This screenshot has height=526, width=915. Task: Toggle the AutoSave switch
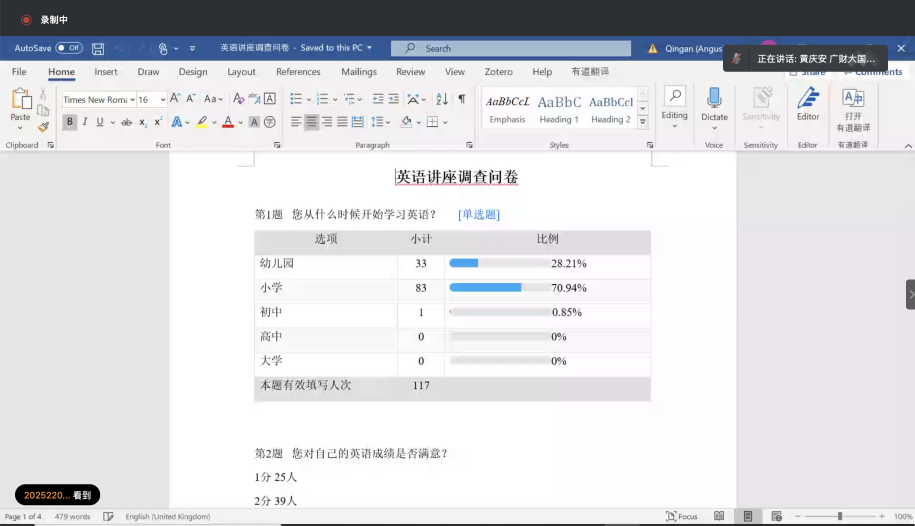(x=68, y=48)
